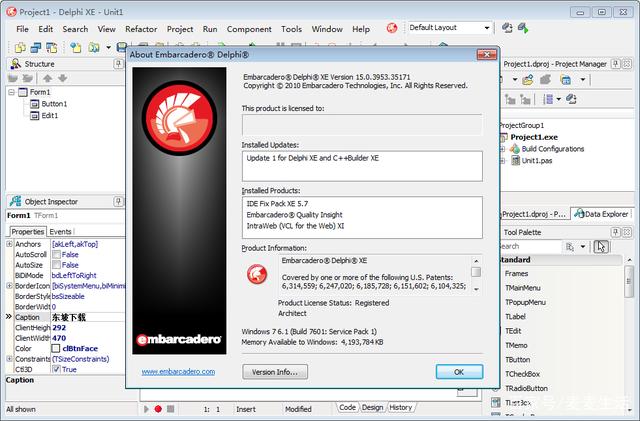This screenshot has height=421, width=640.
Task: Open the Refactor menu
Action: [x=141, y=29]
